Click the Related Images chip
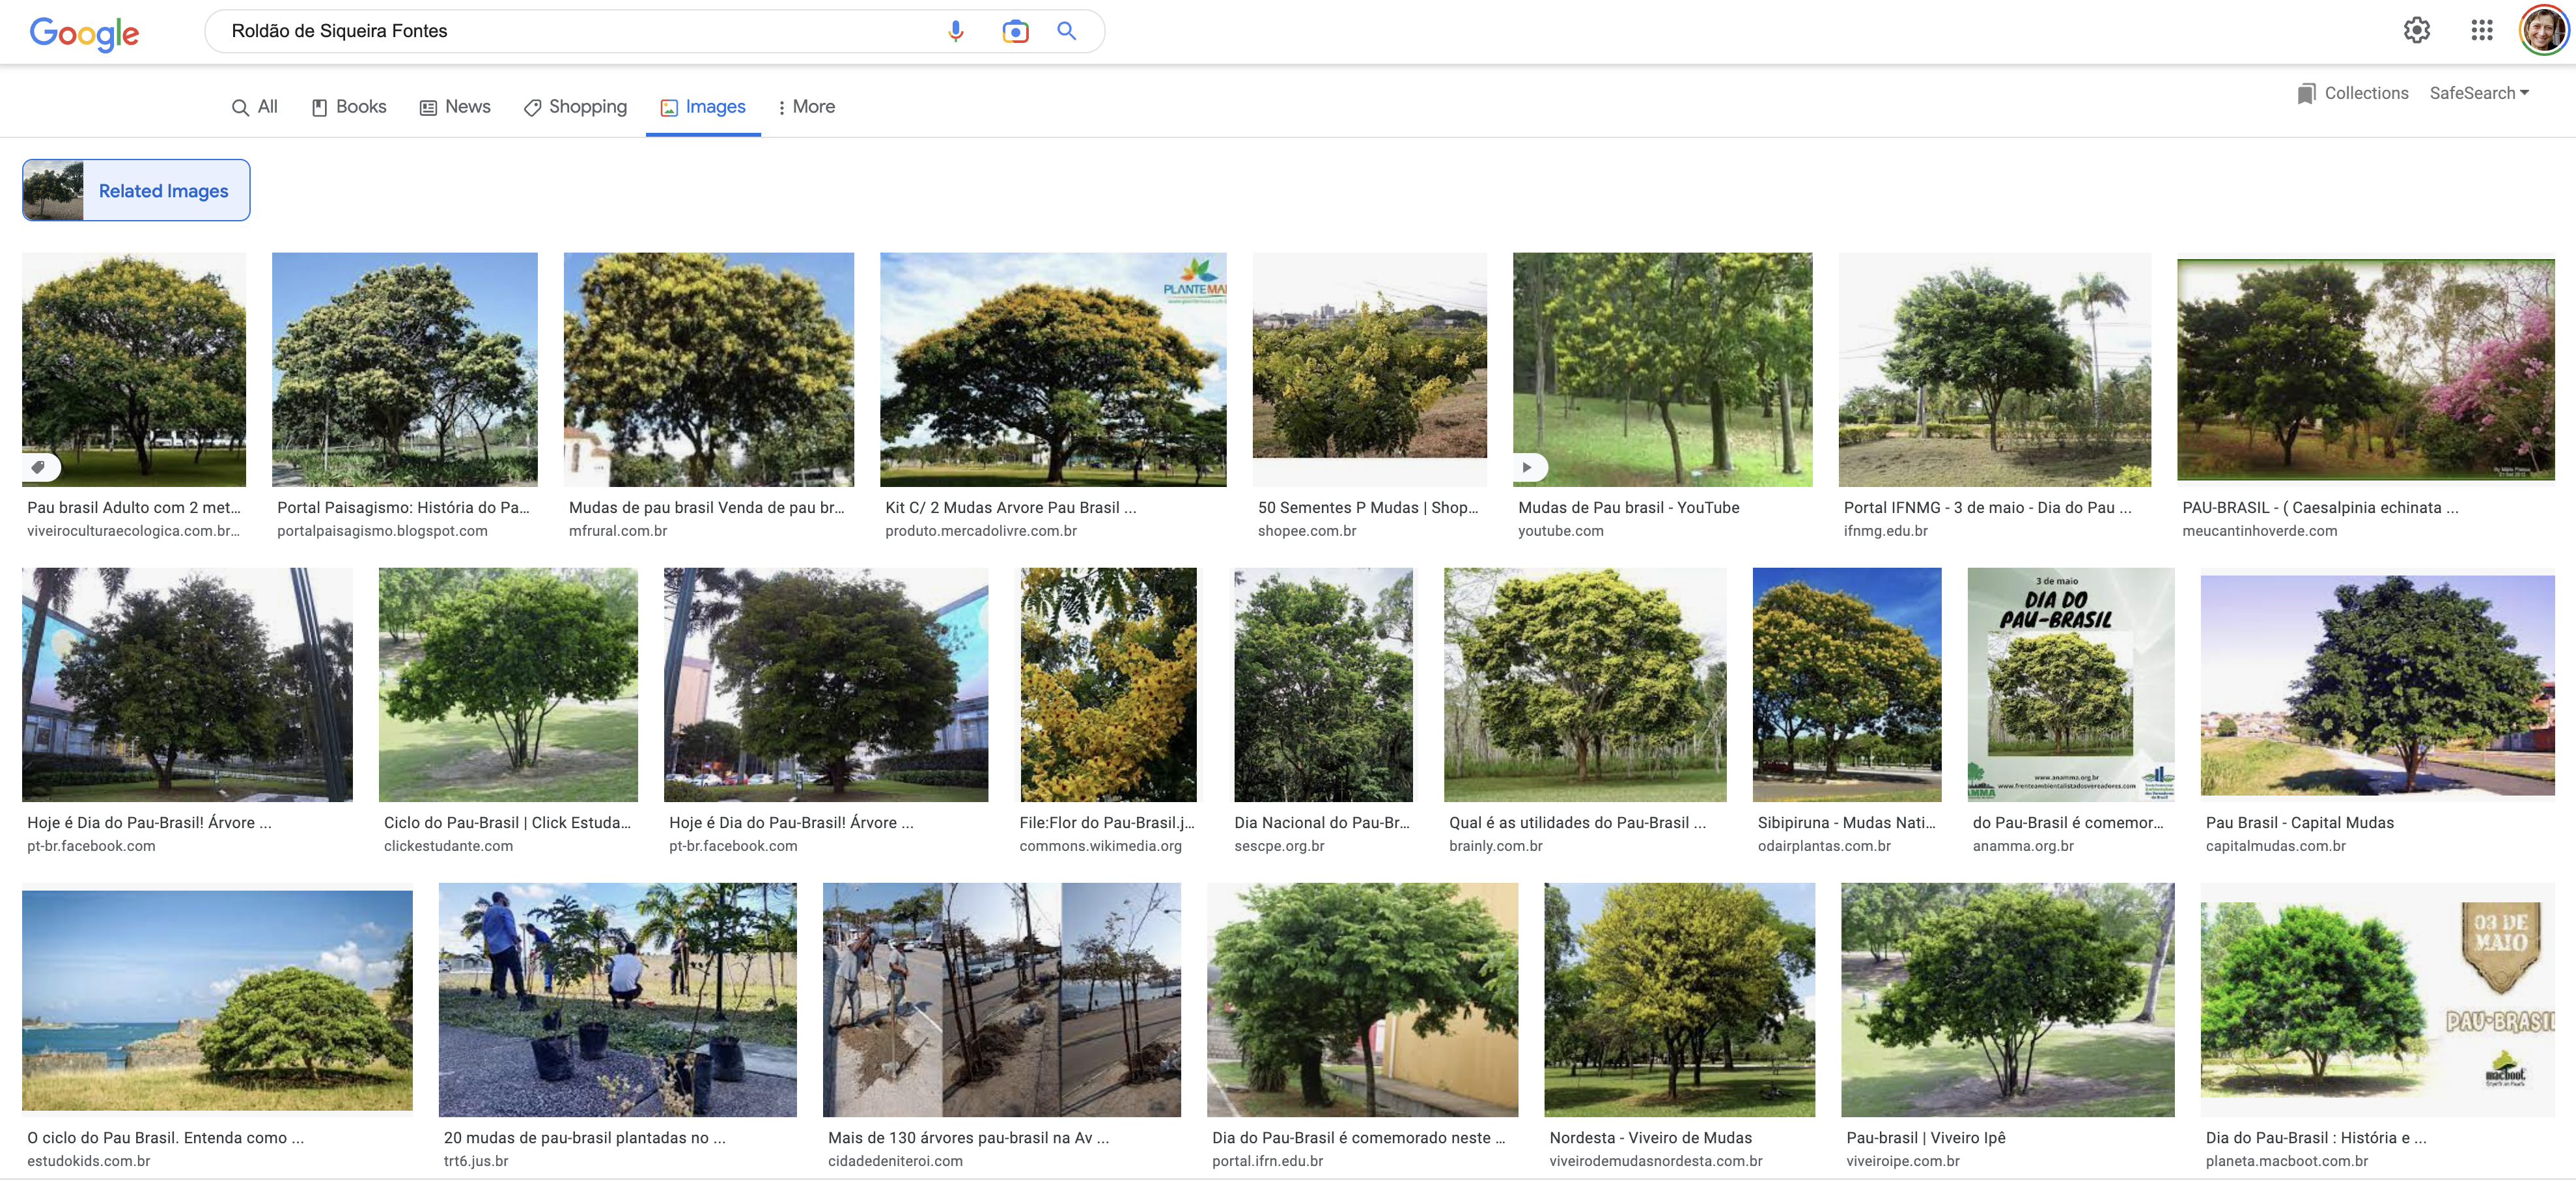Viewport: 2576px width, 1181px height. (136, 190)
